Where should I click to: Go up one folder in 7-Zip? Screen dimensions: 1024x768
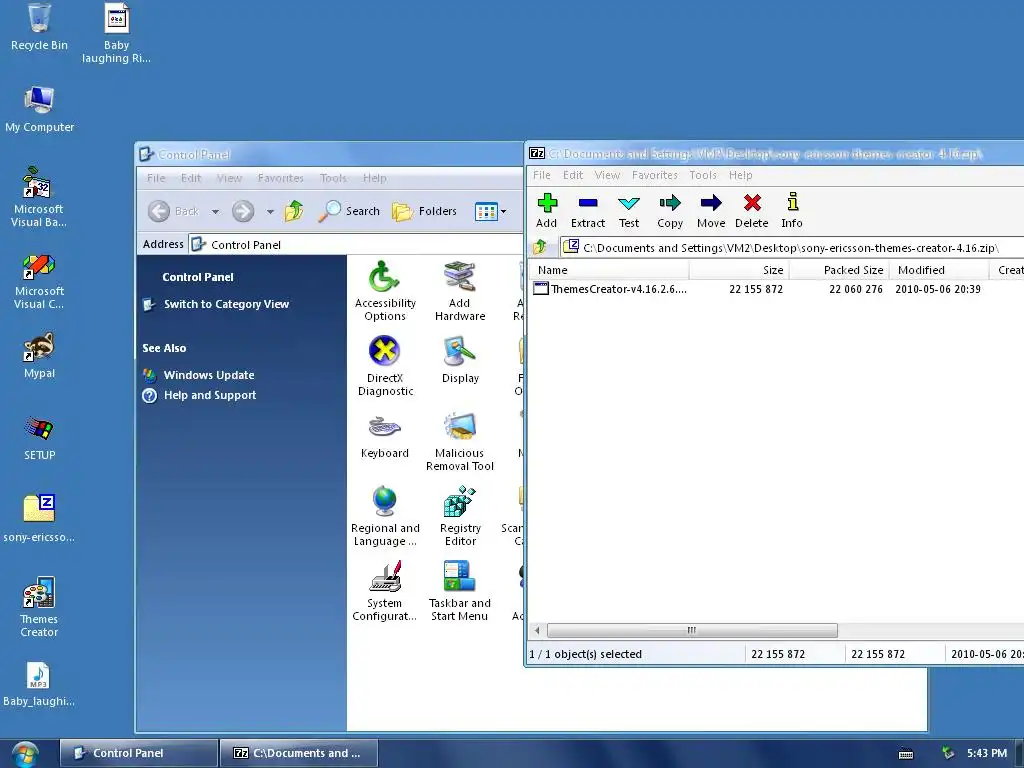540,248
